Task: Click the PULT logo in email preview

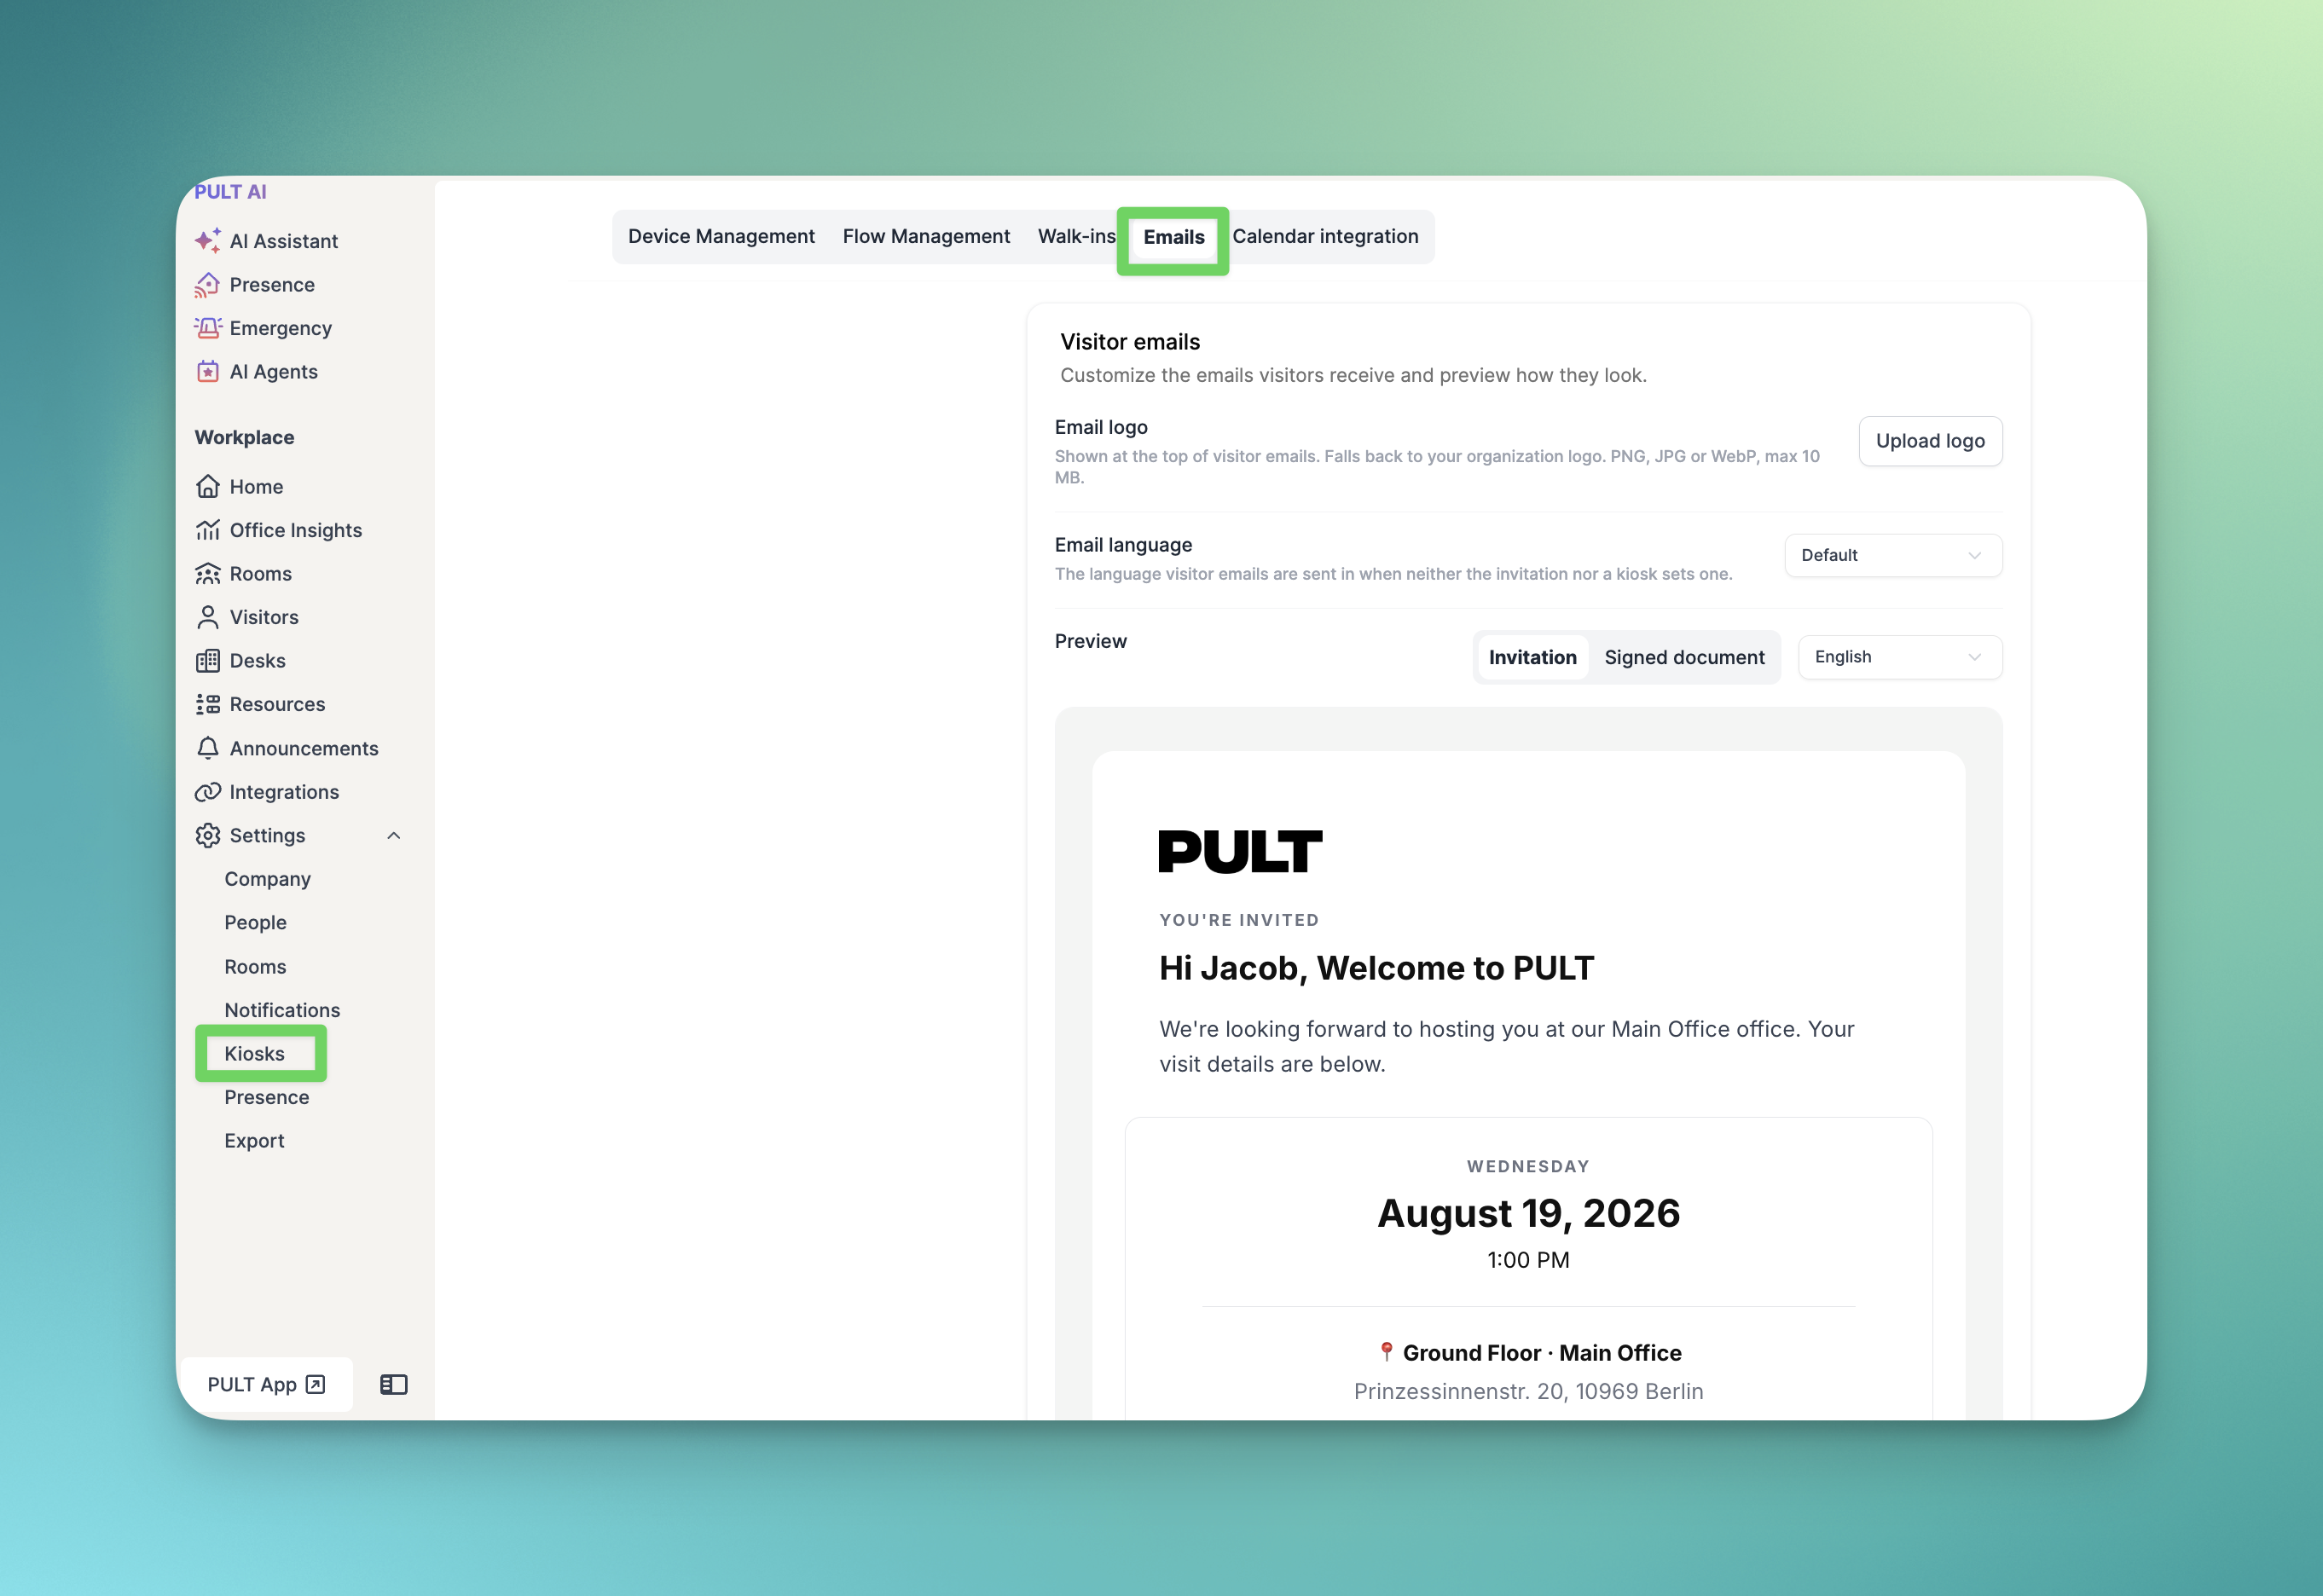Action: point(1240,852)
